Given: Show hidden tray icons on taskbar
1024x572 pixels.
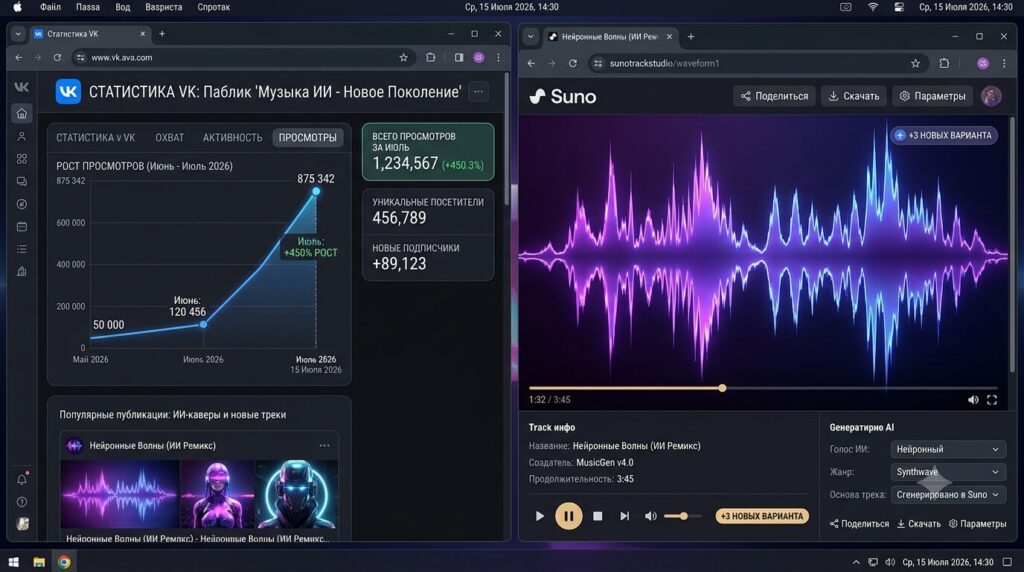Looking at the screenshot, I should pos(856,562).
